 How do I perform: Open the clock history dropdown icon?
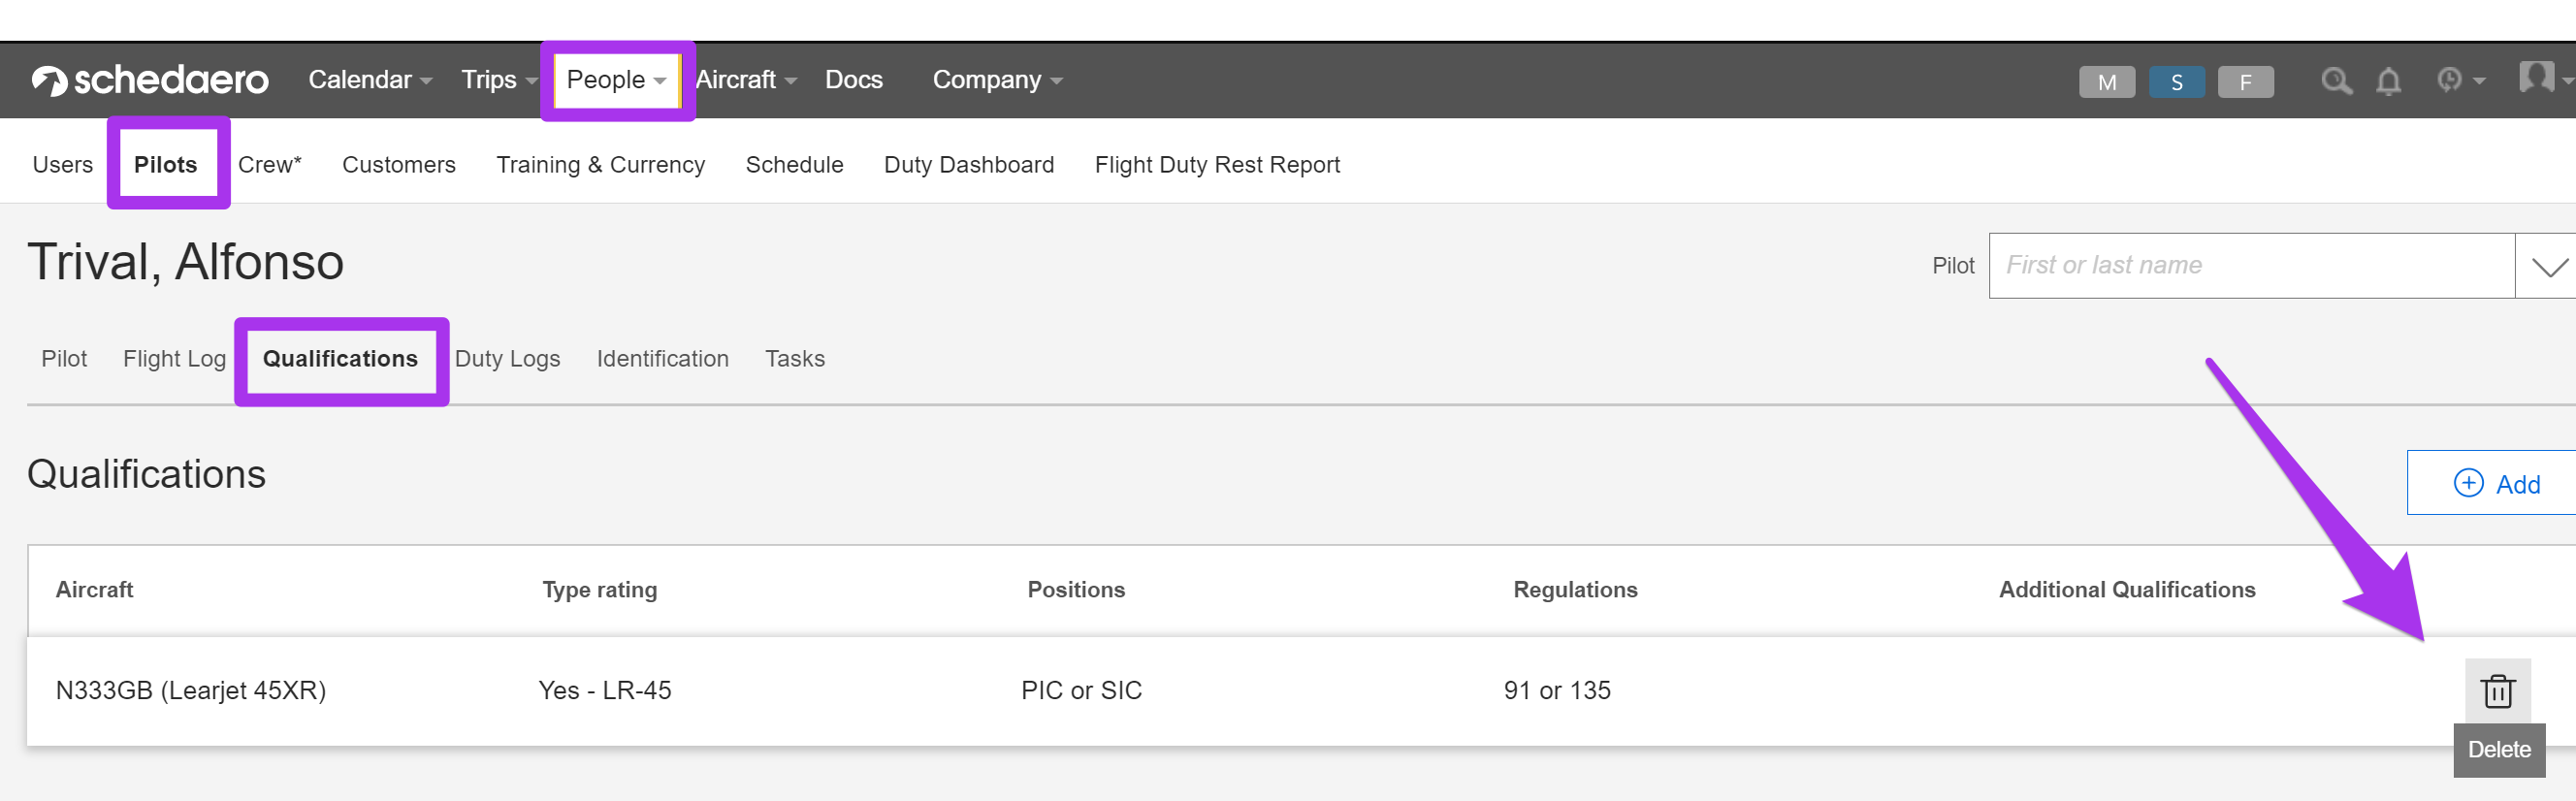pos(2458,80)
